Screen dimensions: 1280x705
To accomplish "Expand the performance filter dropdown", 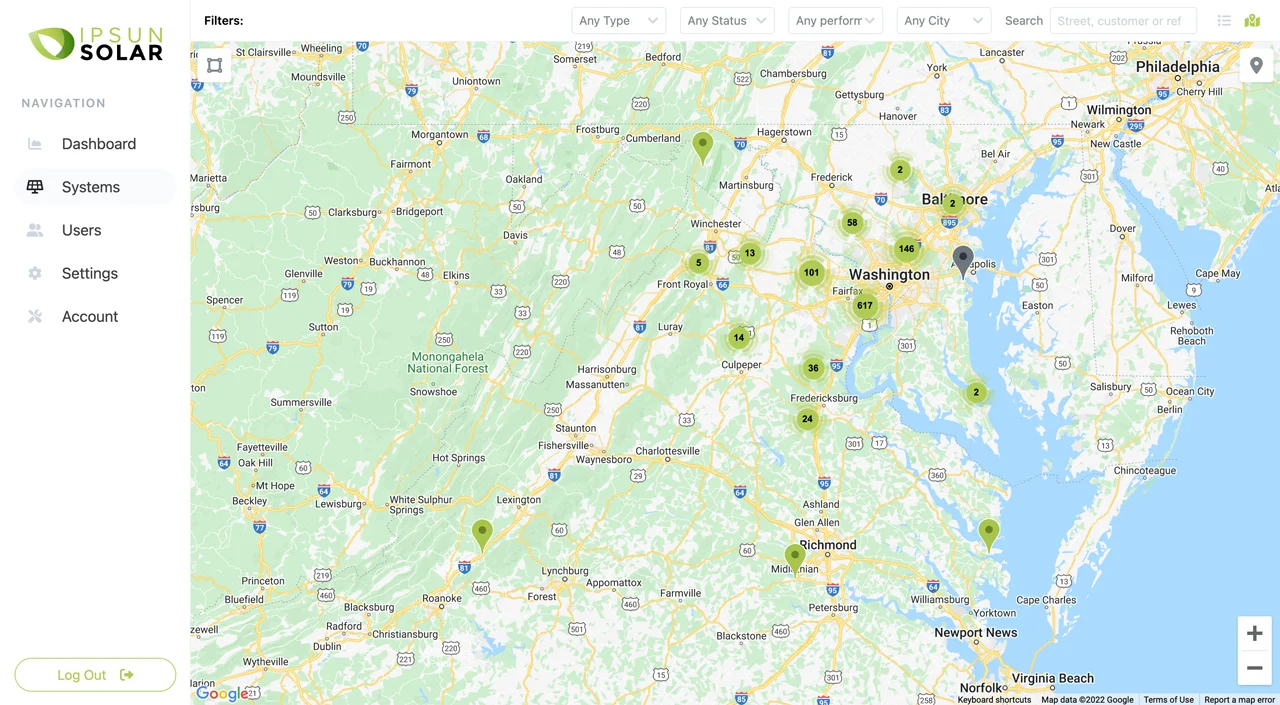I will pos(835,21).
